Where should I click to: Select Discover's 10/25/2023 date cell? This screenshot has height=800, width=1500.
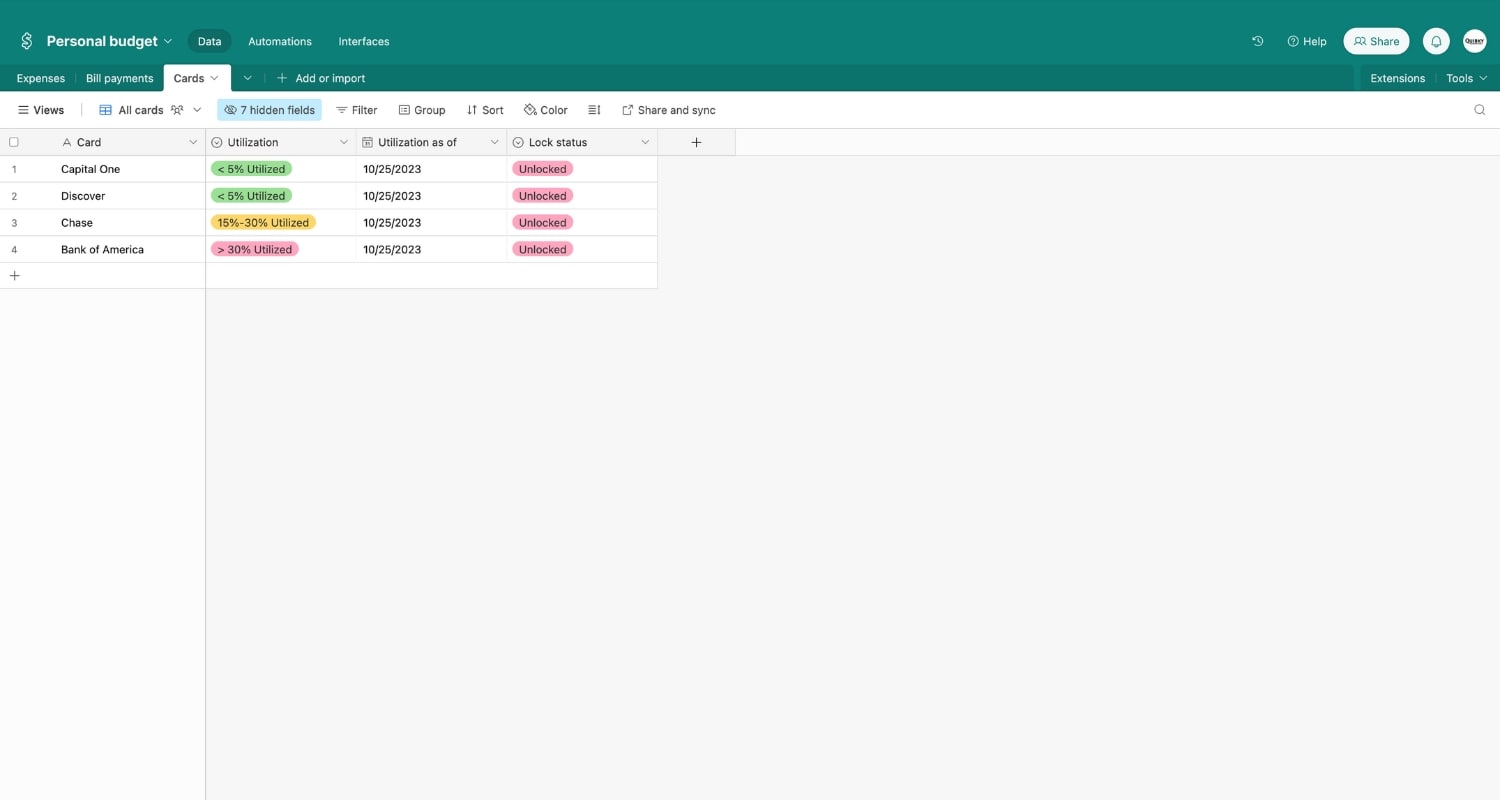[431, 196]
